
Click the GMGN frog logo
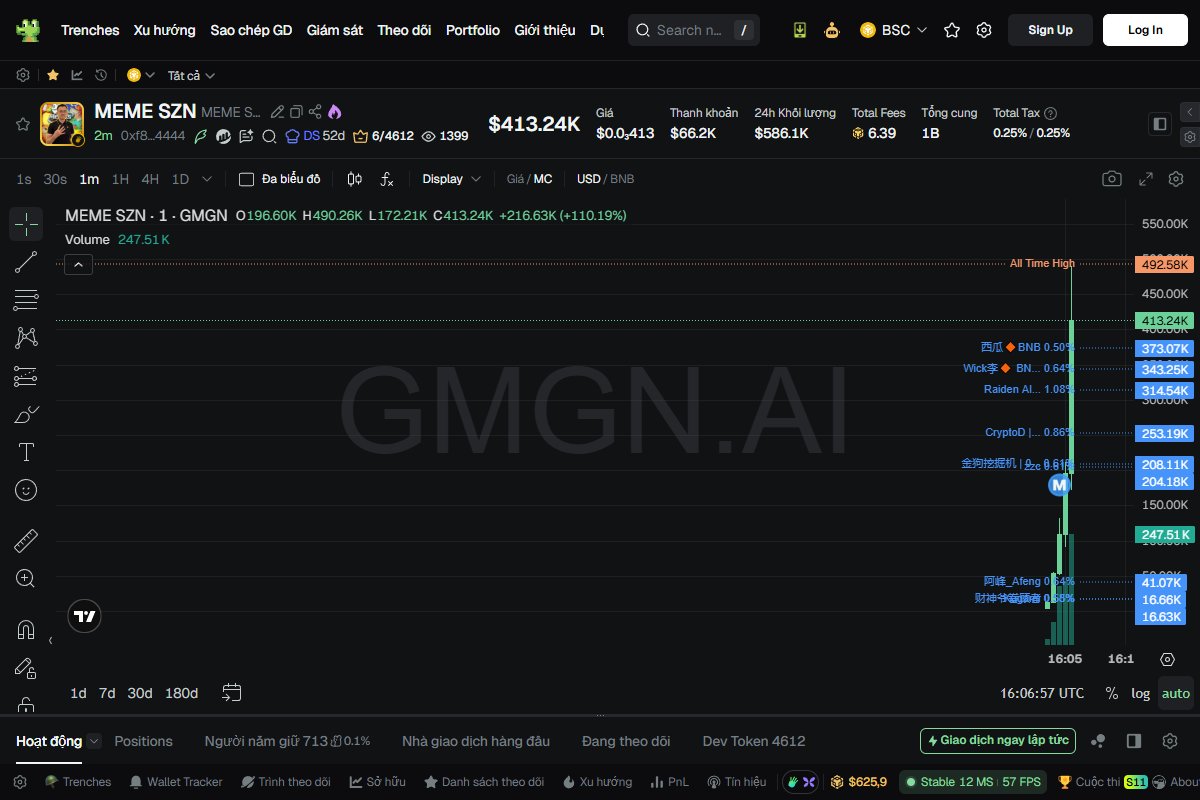(28, 30)
